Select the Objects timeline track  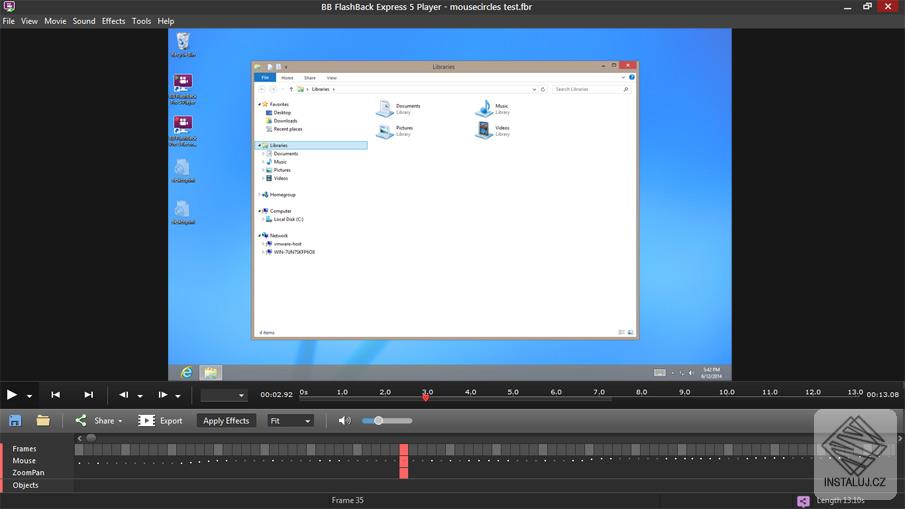click(25, 485)
